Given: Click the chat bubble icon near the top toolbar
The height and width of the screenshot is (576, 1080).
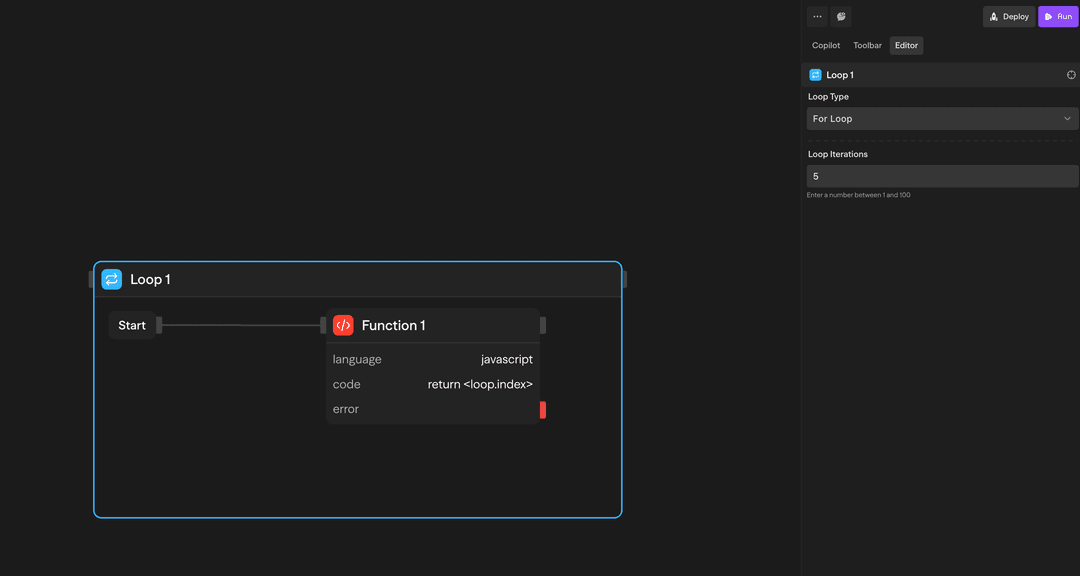Looking at the screenshot, I should [841, 16].
